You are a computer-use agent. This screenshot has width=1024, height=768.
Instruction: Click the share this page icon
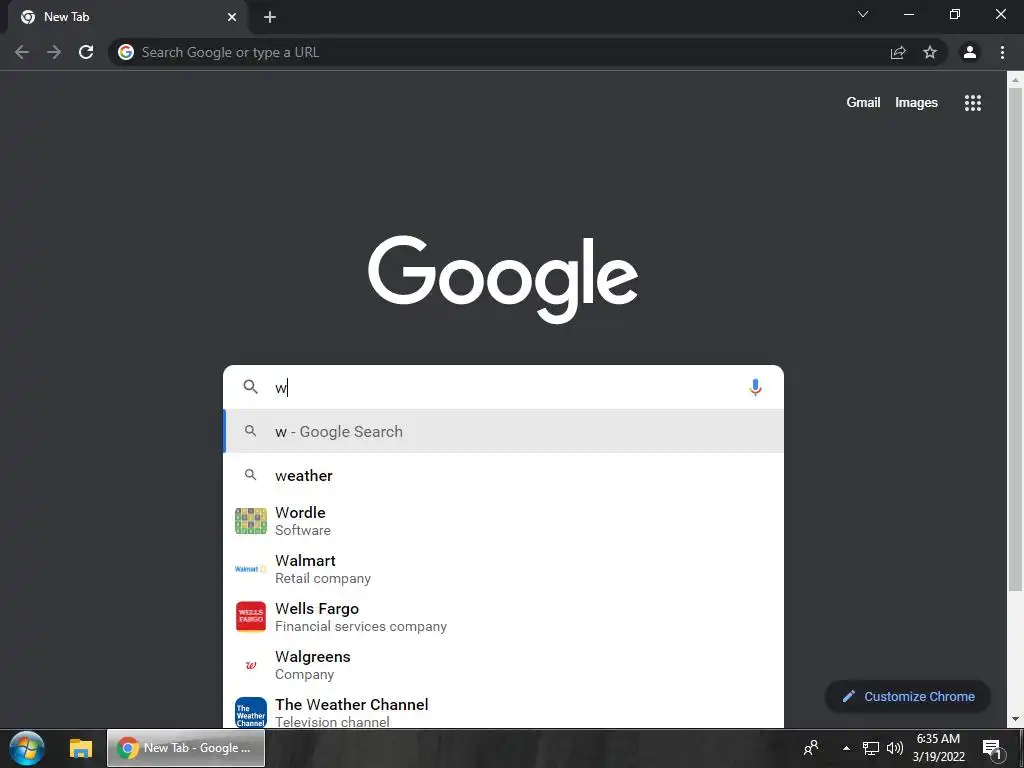click(898, 52)
